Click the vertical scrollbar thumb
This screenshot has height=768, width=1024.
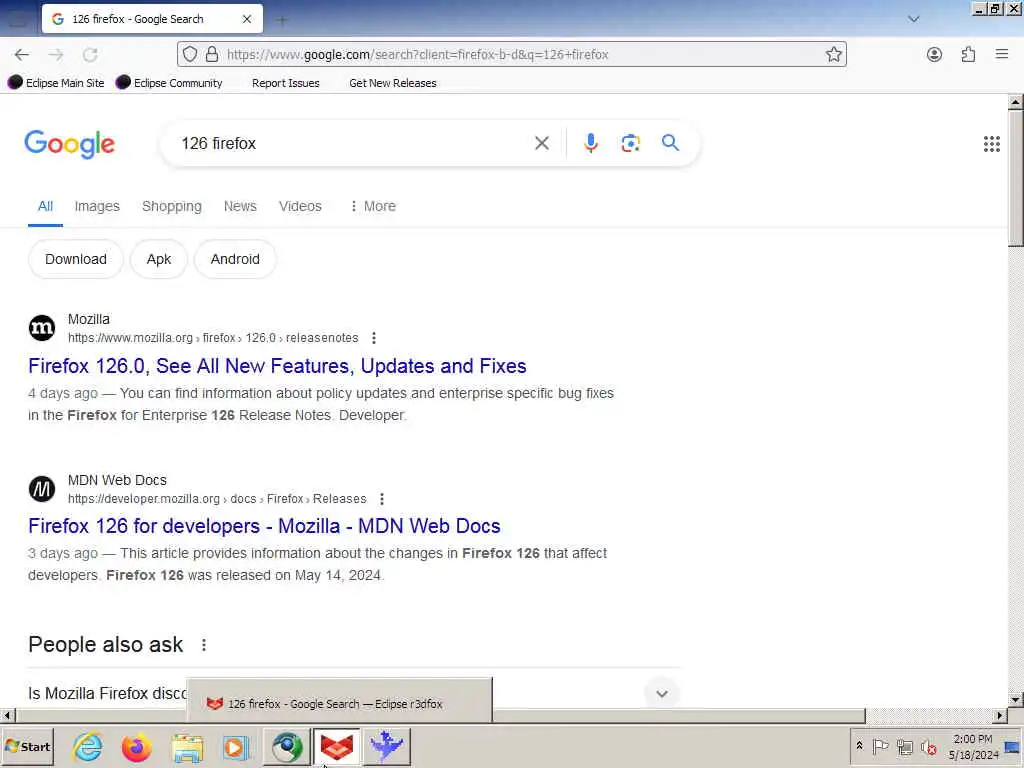1015,179
